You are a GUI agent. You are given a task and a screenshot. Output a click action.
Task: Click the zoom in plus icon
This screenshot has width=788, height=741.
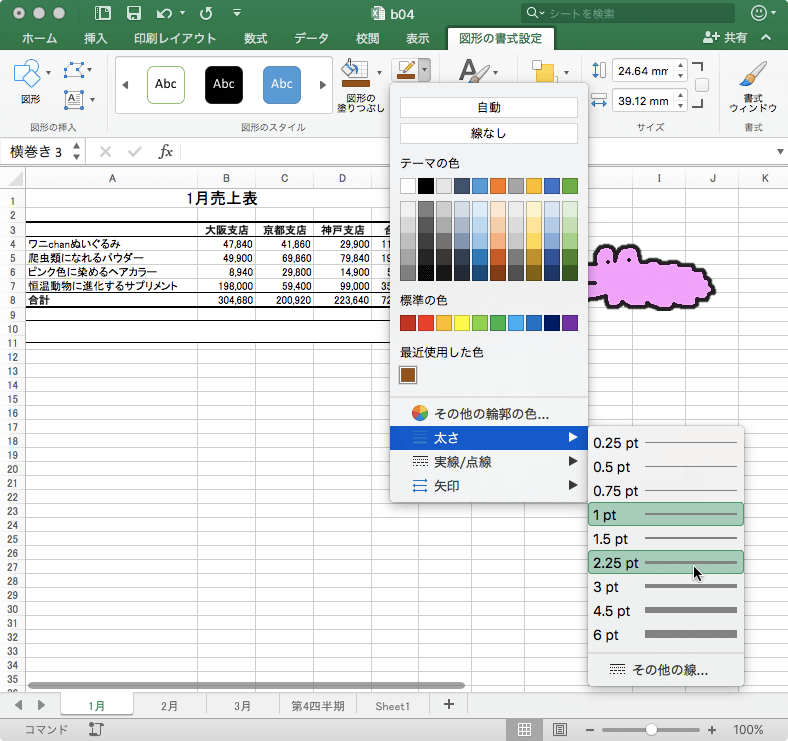[712, 729]
